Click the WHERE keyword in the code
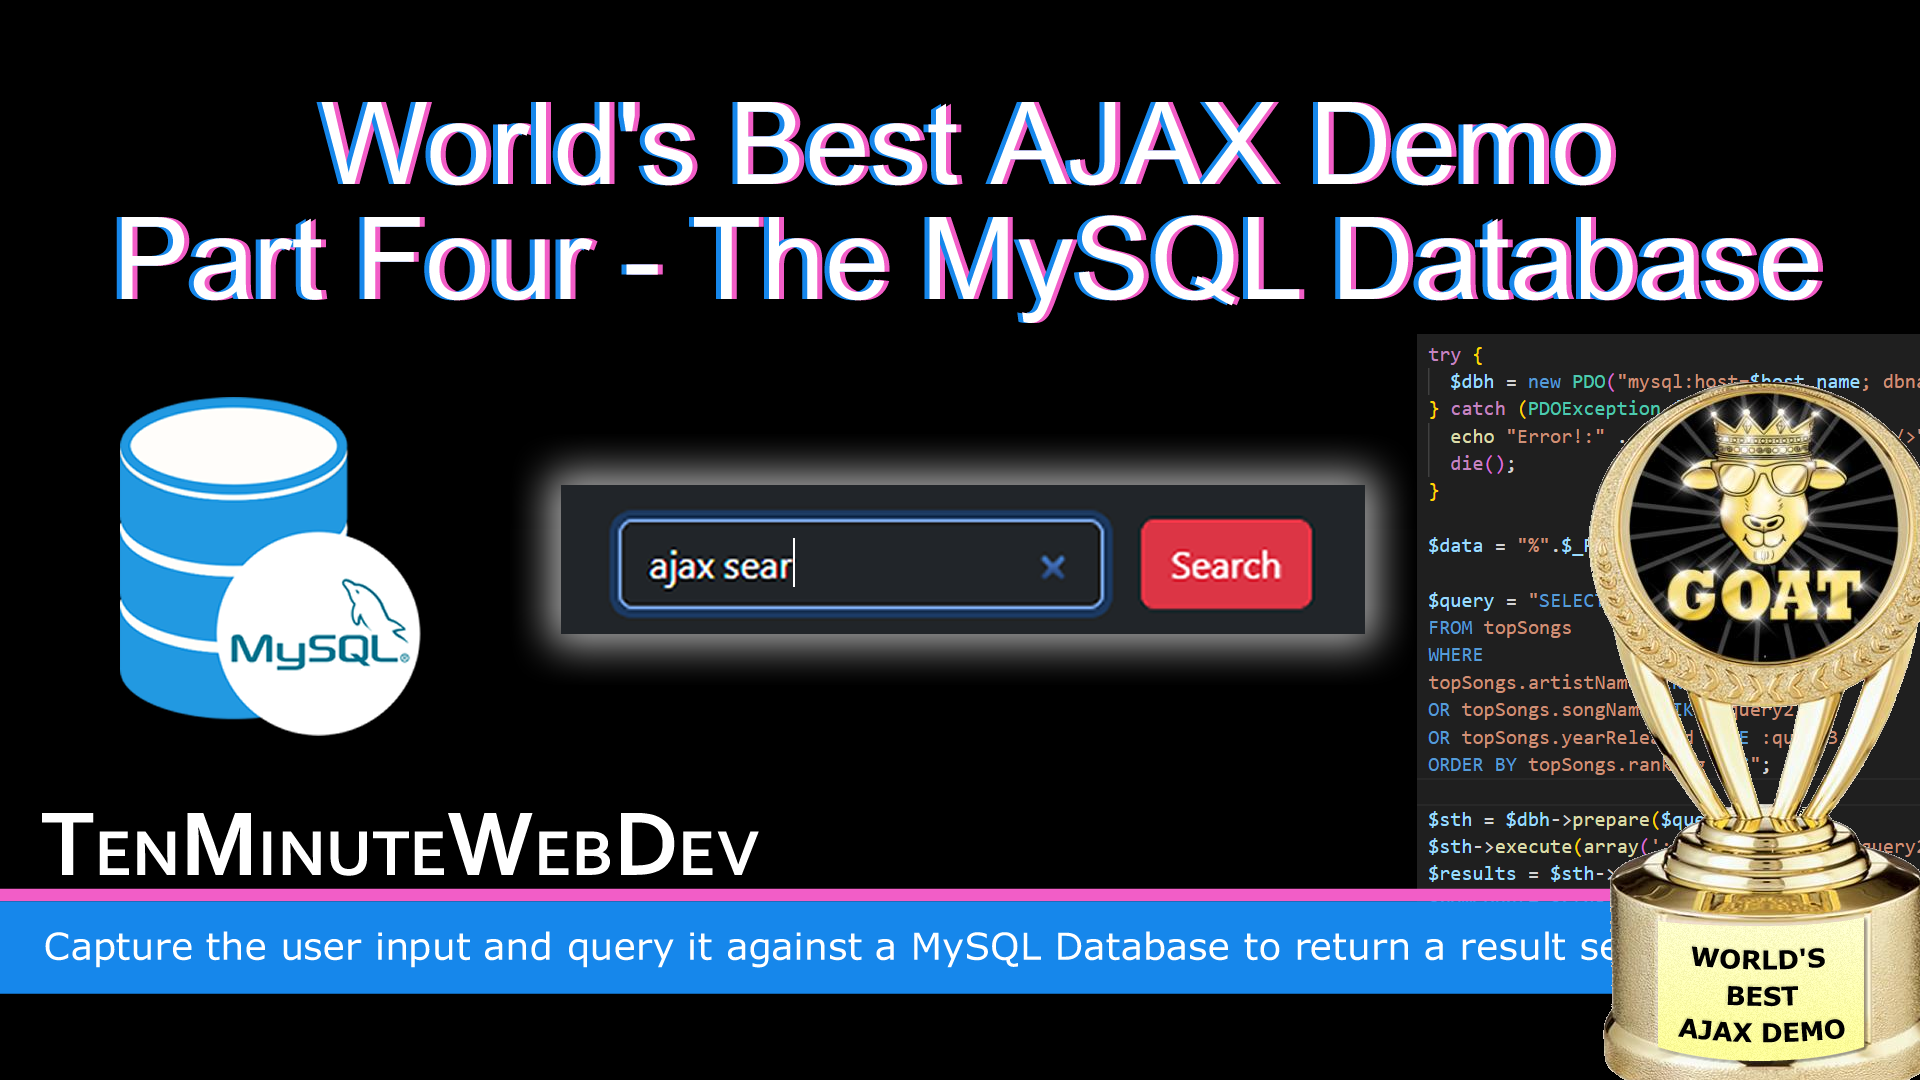The width and height of the screenshot is (1920, 1080). point(1455,655)
